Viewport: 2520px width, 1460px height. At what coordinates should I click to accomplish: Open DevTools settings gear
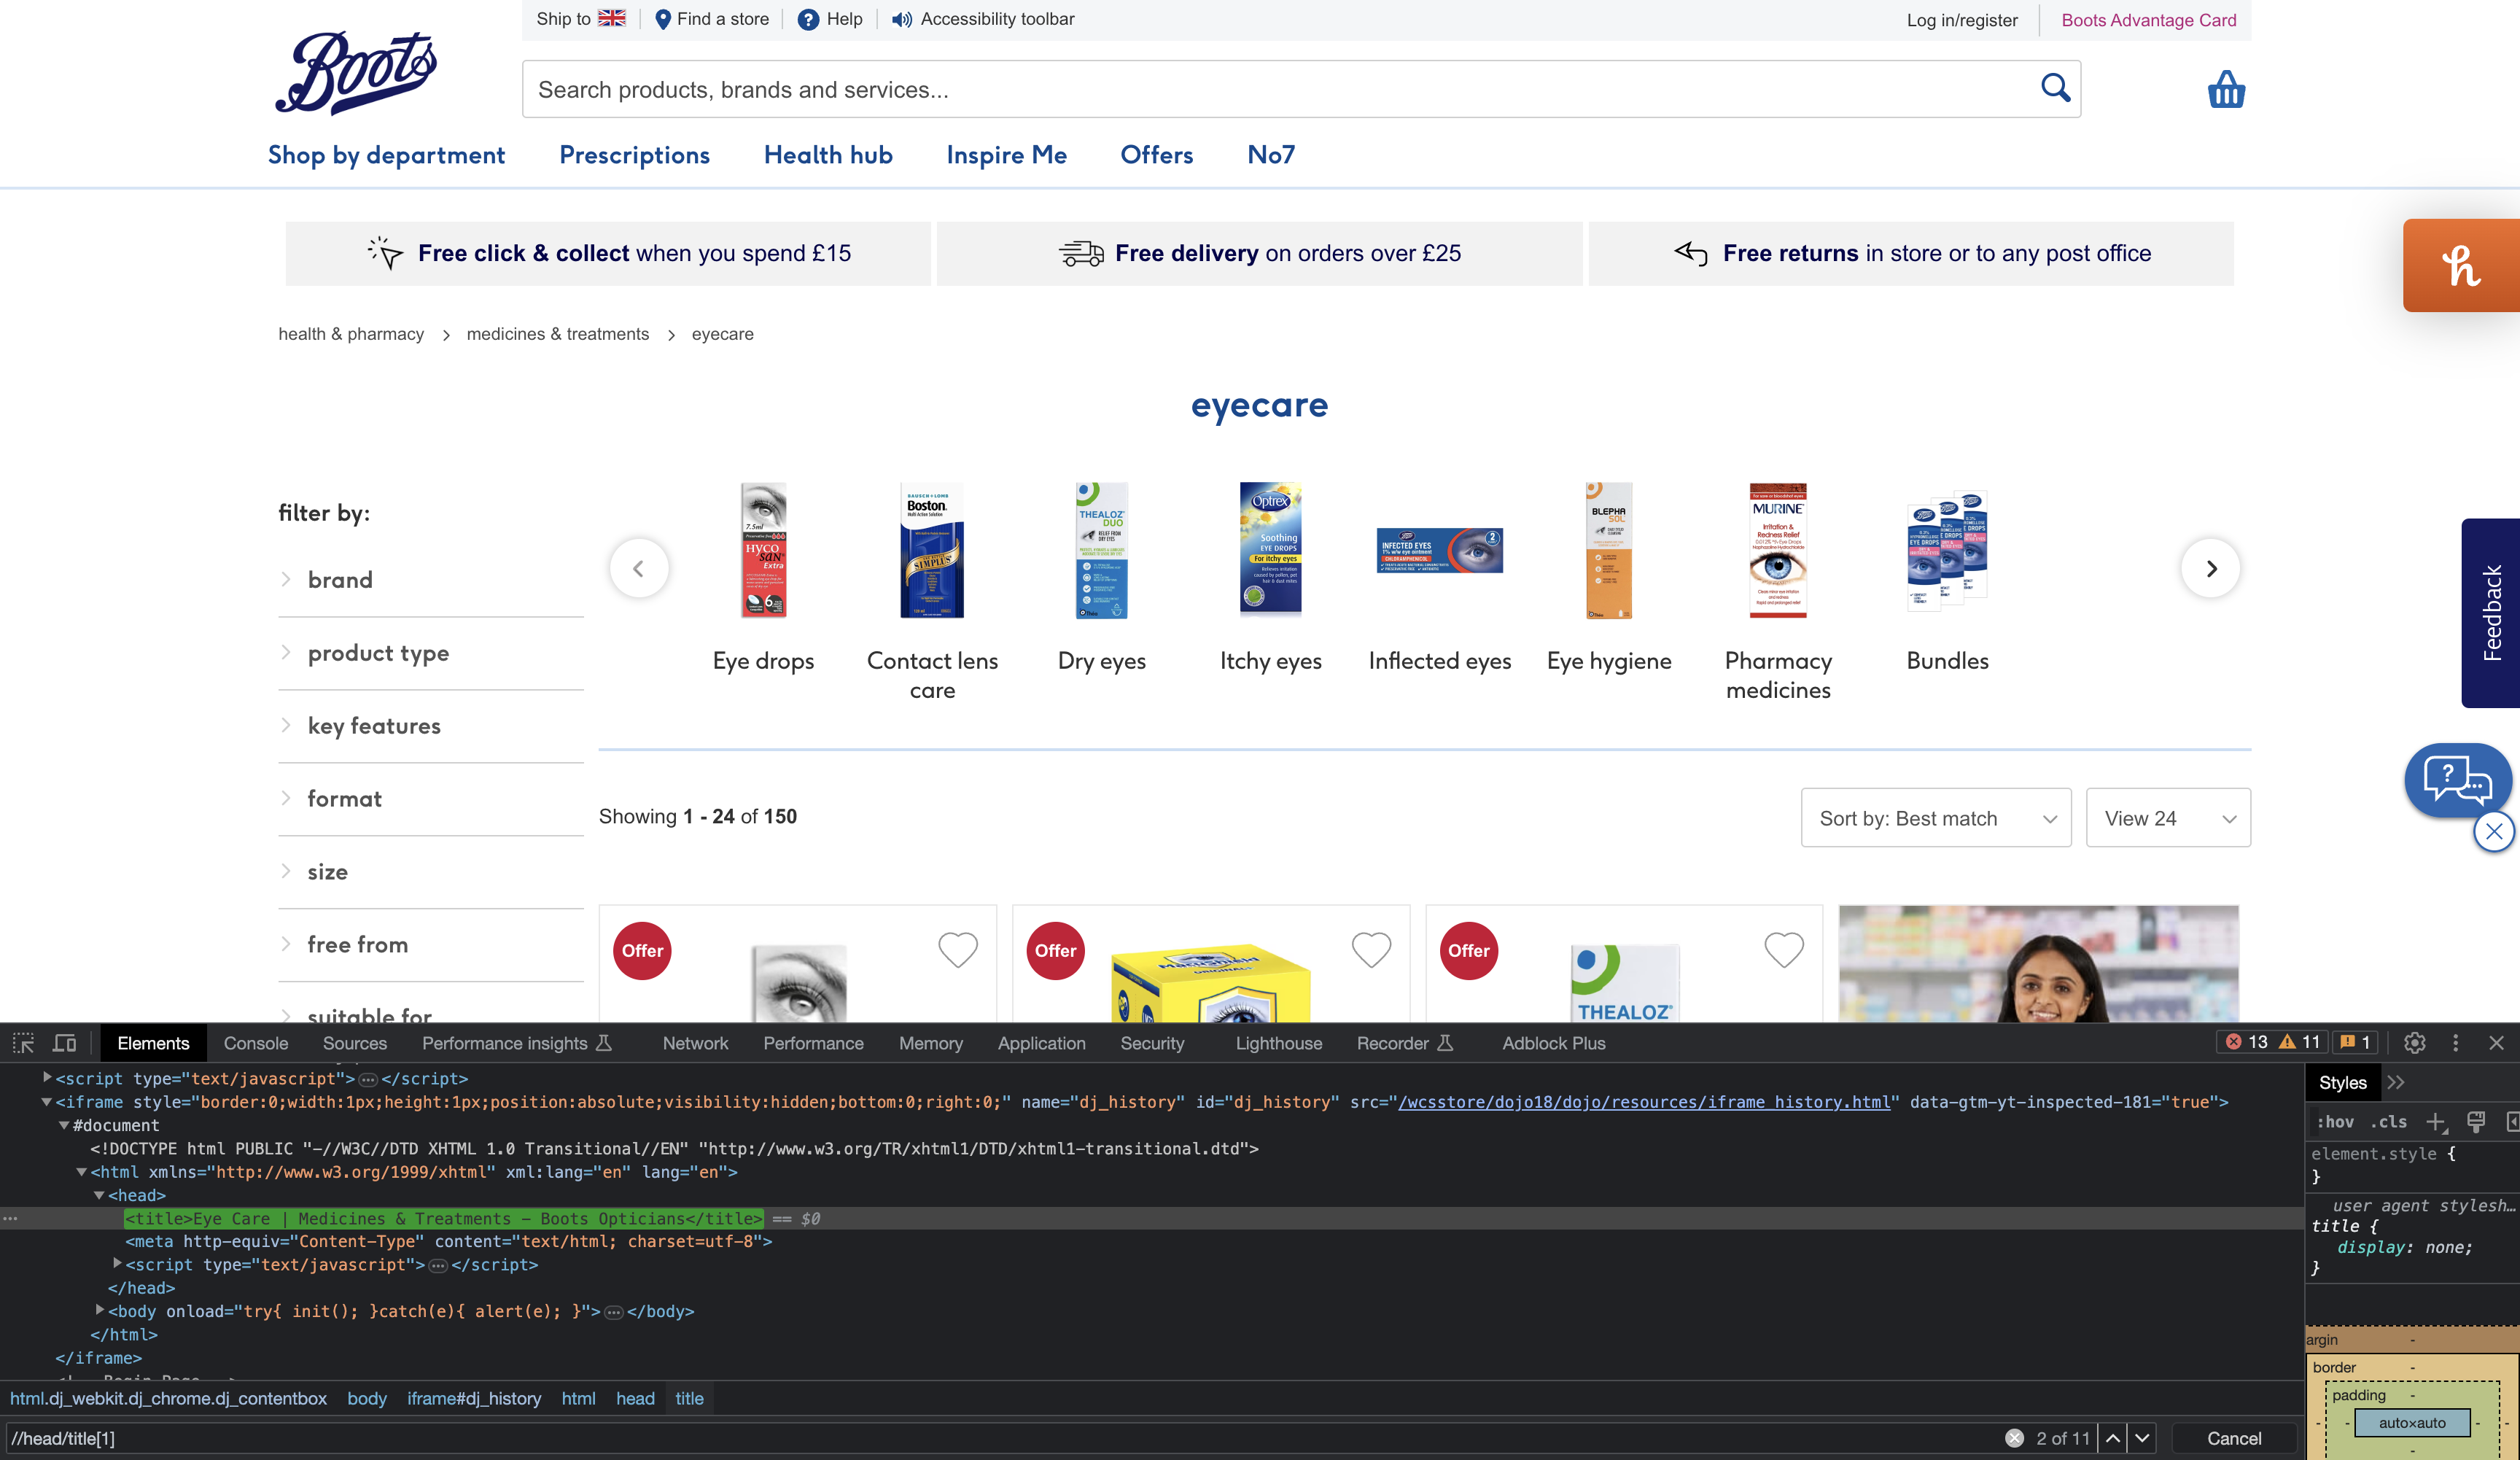point(2415,1043)
